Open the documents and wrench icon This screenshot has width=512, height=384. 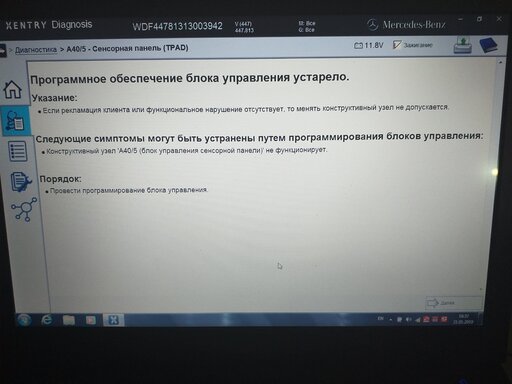coord(21,181)
